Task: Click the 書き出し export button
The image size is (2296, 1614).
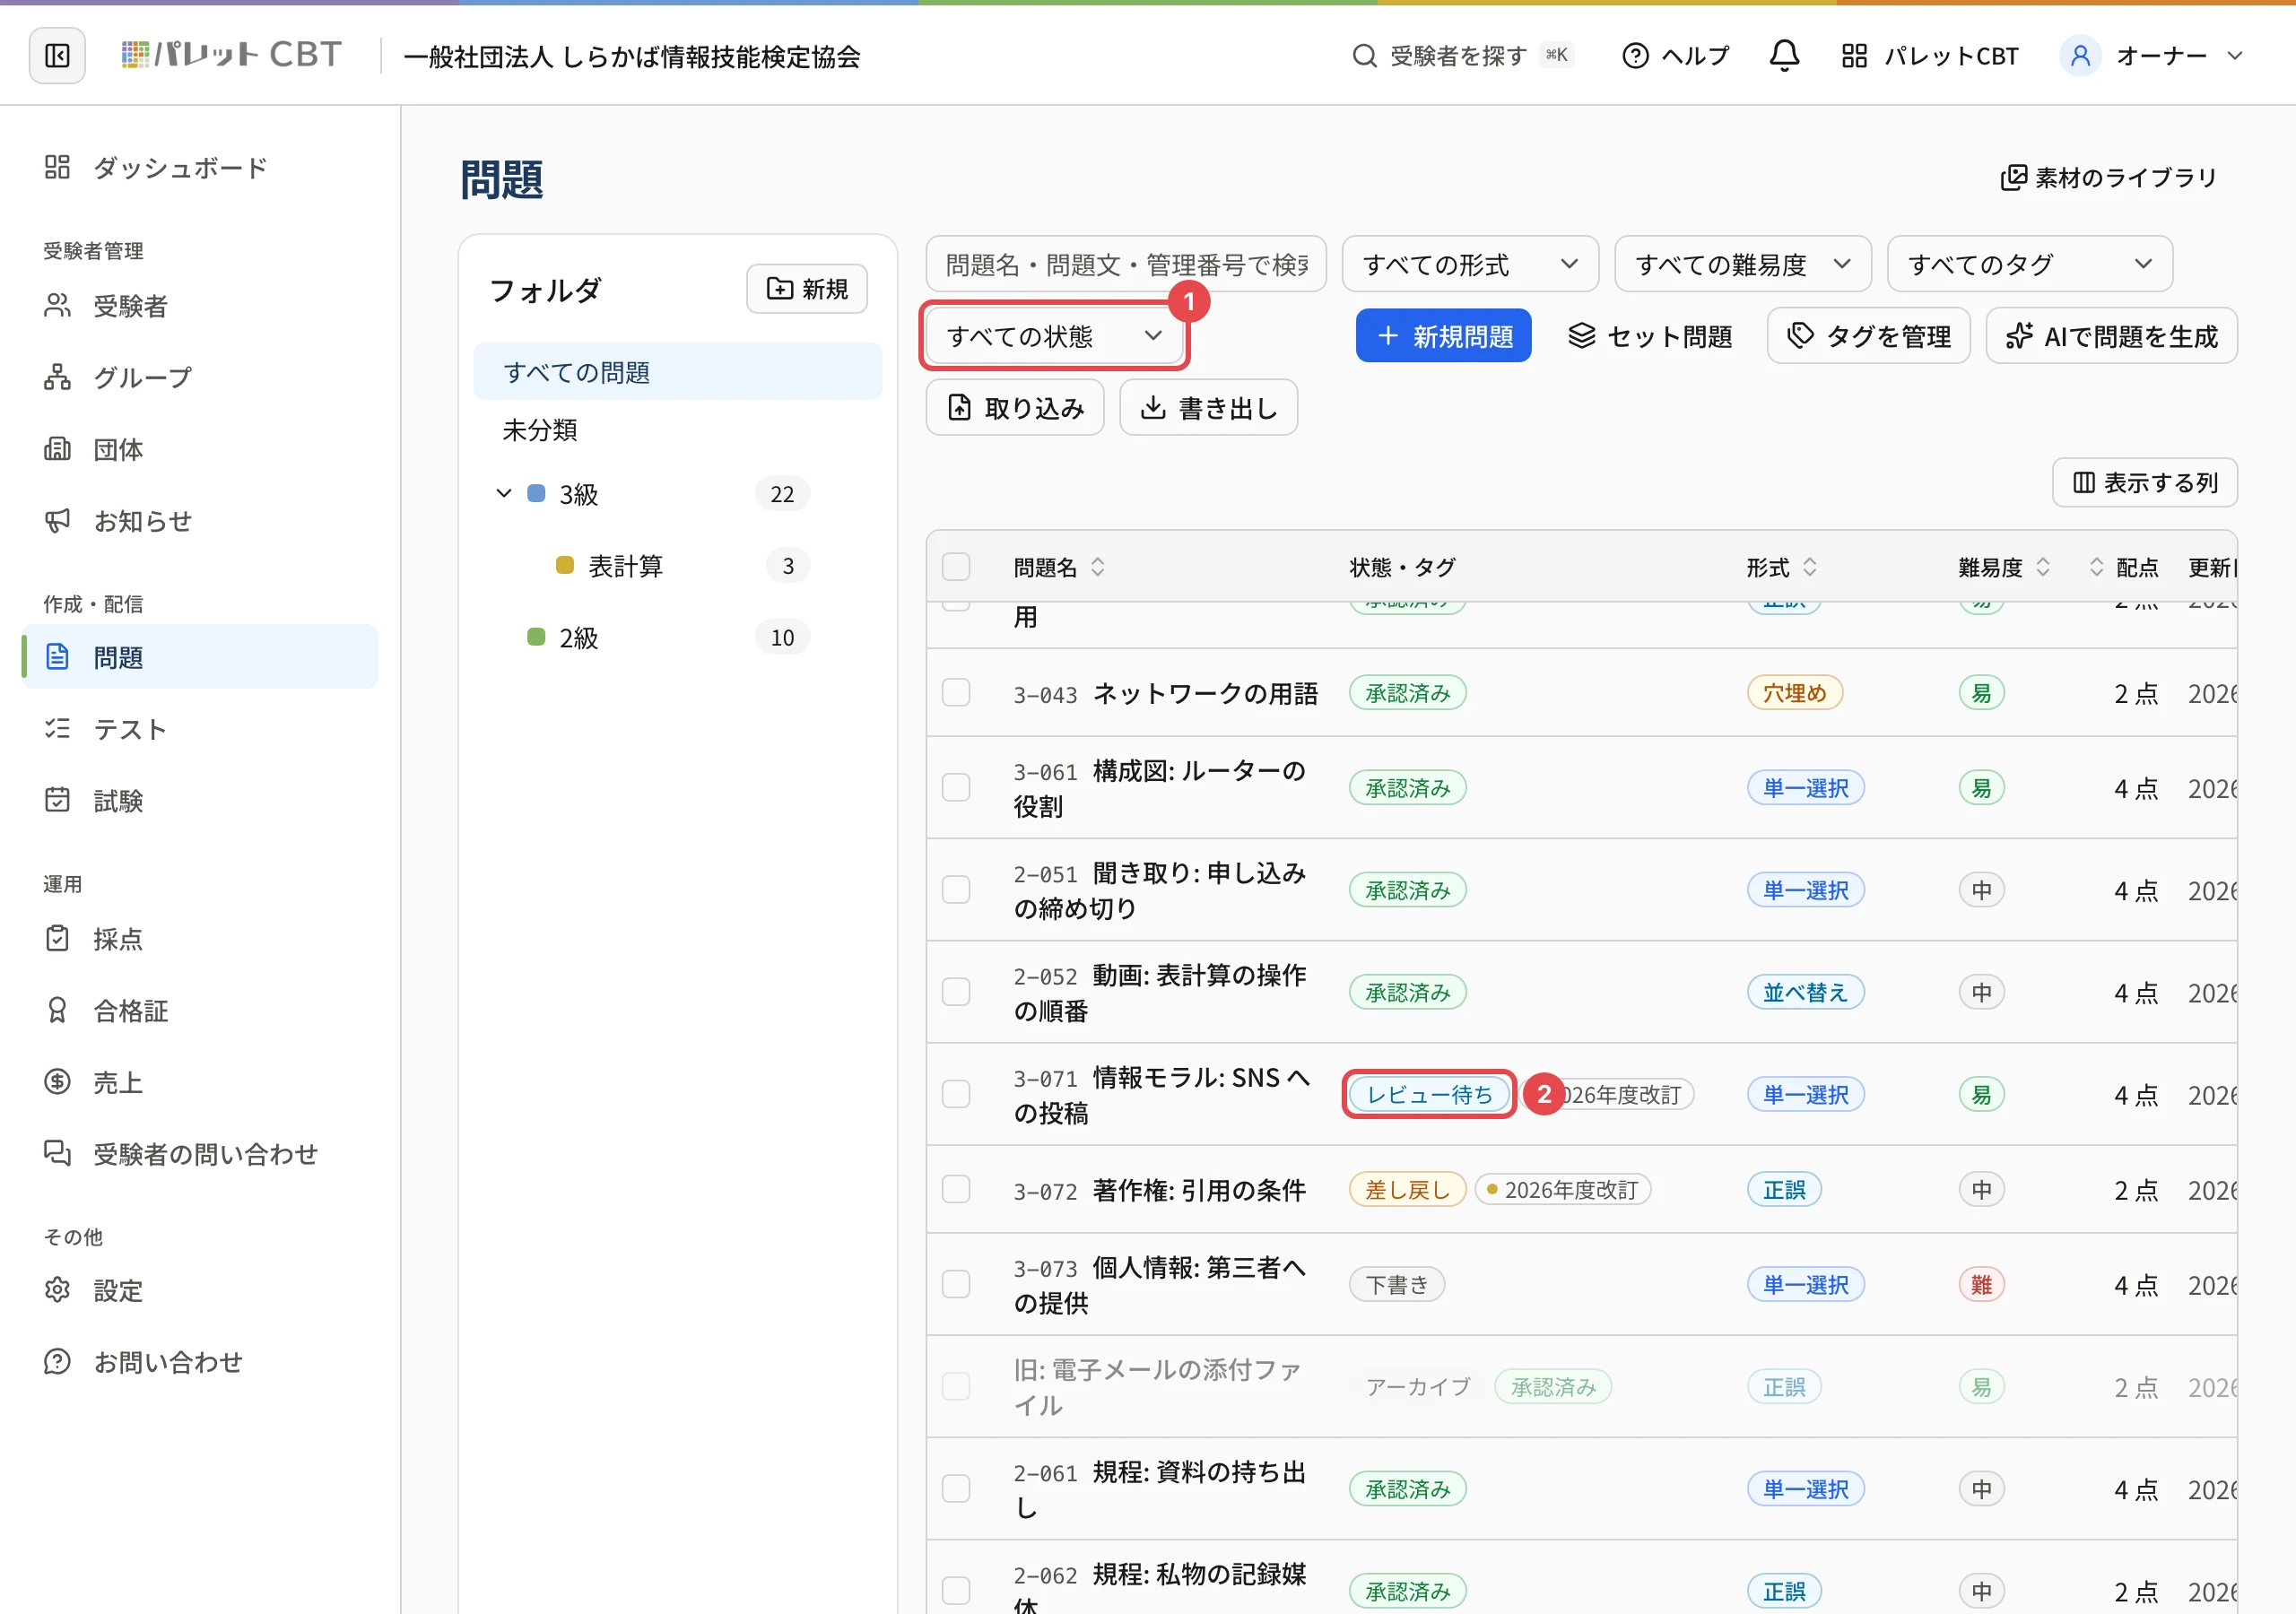Action: 1208,408
